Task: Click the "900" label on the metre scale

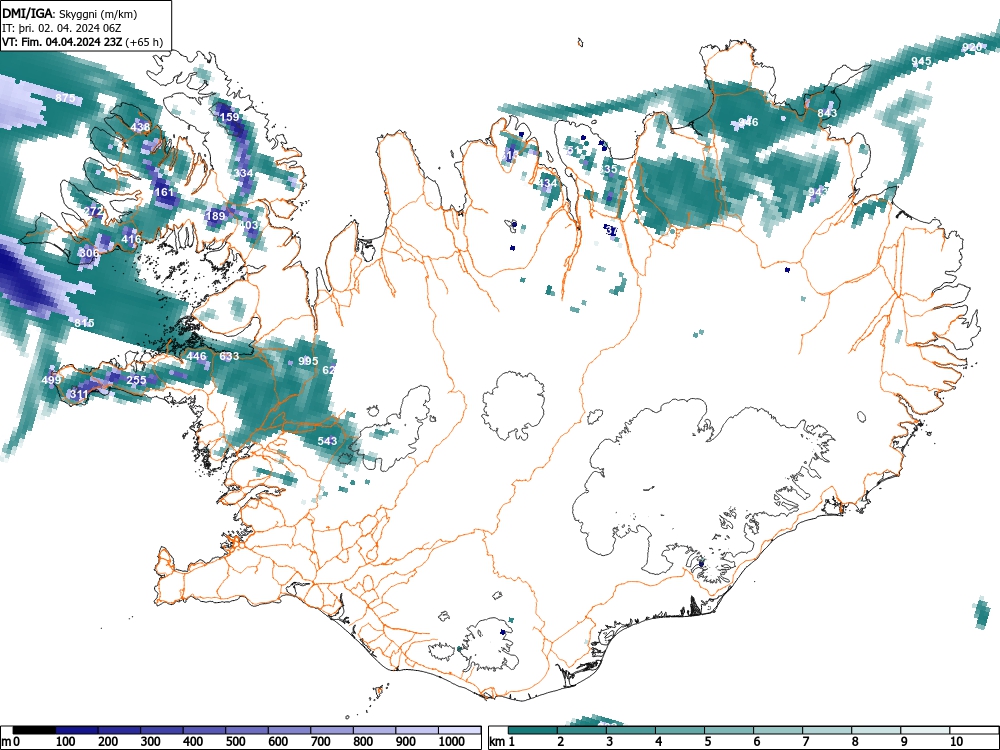Action: (x=406, y=742)
